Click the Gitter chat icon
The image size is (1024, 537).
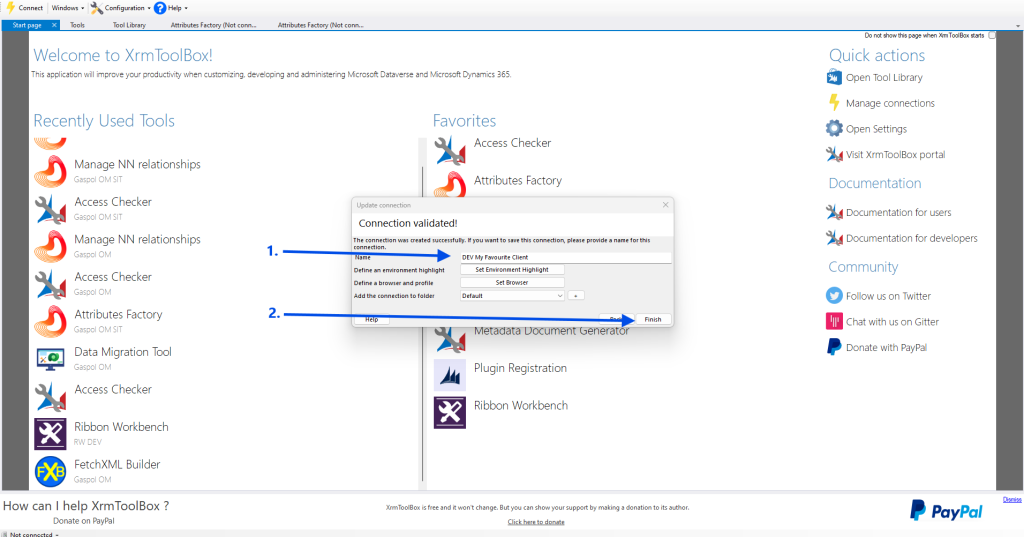tap(834, 321)
